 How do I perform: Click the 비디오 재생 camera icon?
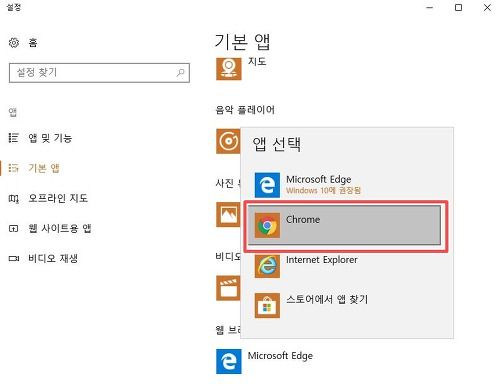pos(14,259)
